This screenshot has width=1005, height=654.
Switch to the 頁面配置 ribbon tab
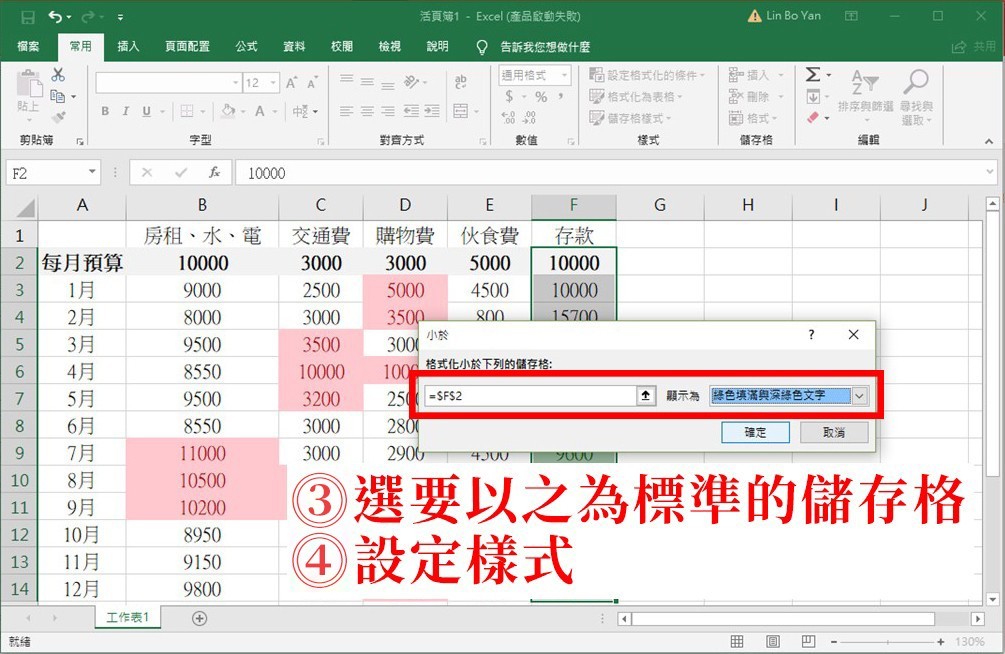tap(187, 46)
